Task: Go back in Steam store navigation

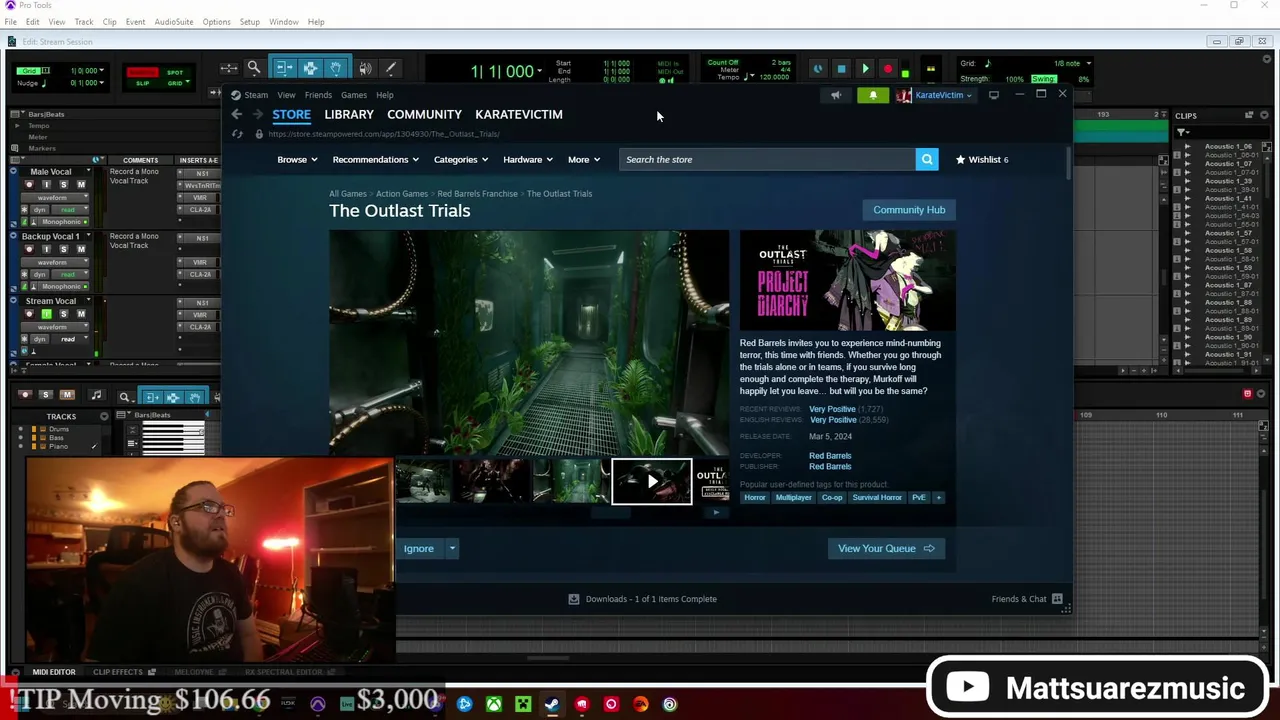Action: click(237, 114)
